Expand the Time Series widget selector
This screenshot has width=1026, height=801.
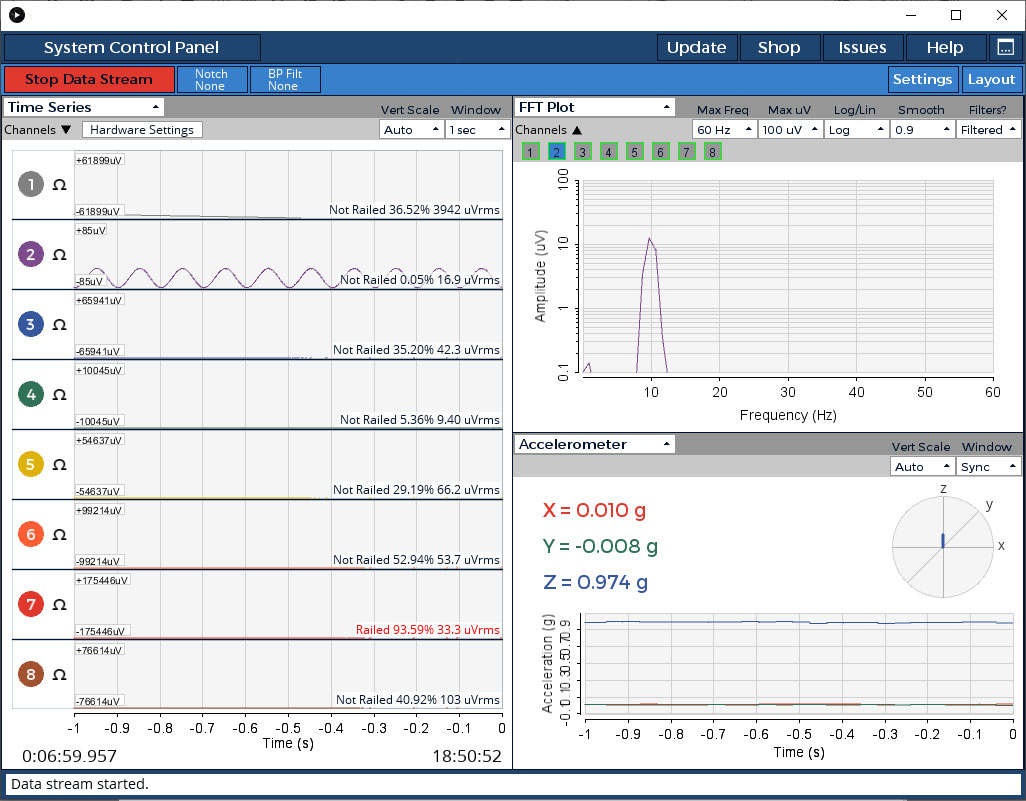(84, 107)
